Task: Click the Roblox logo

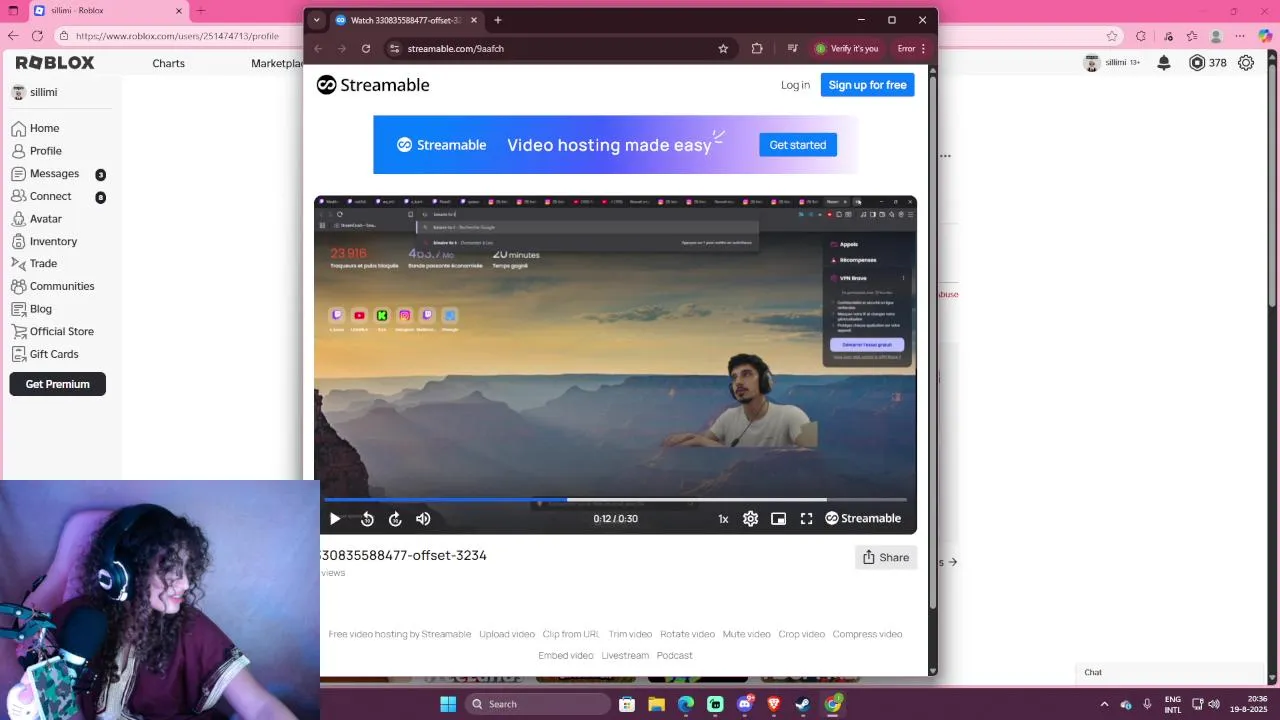Action: 55,62
